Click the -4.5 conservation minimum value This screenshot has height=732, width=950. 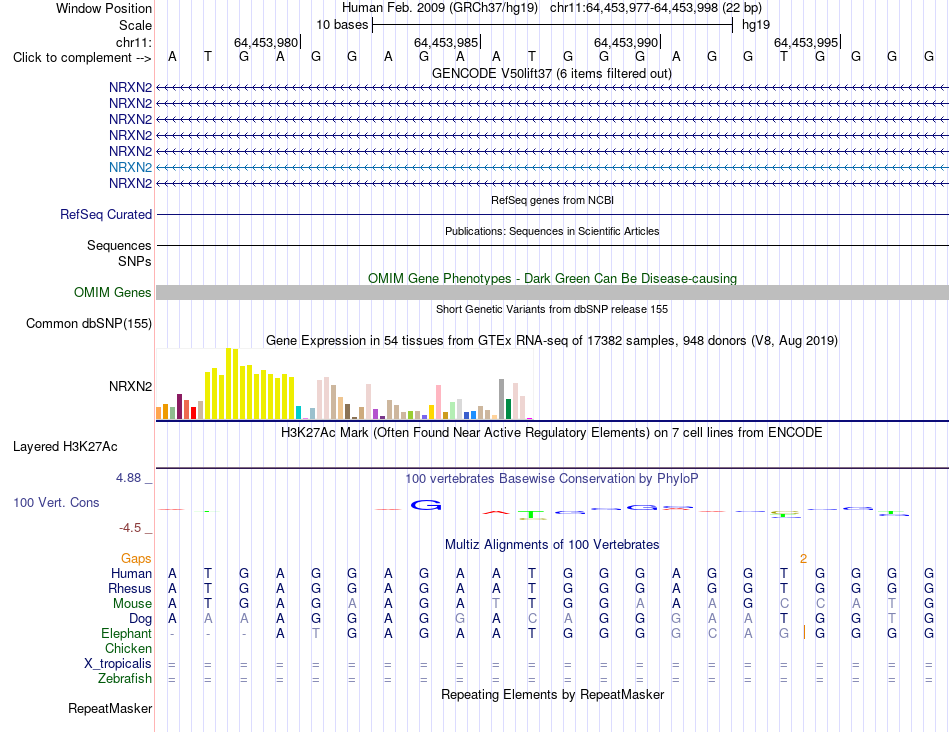tap(130, 528)
